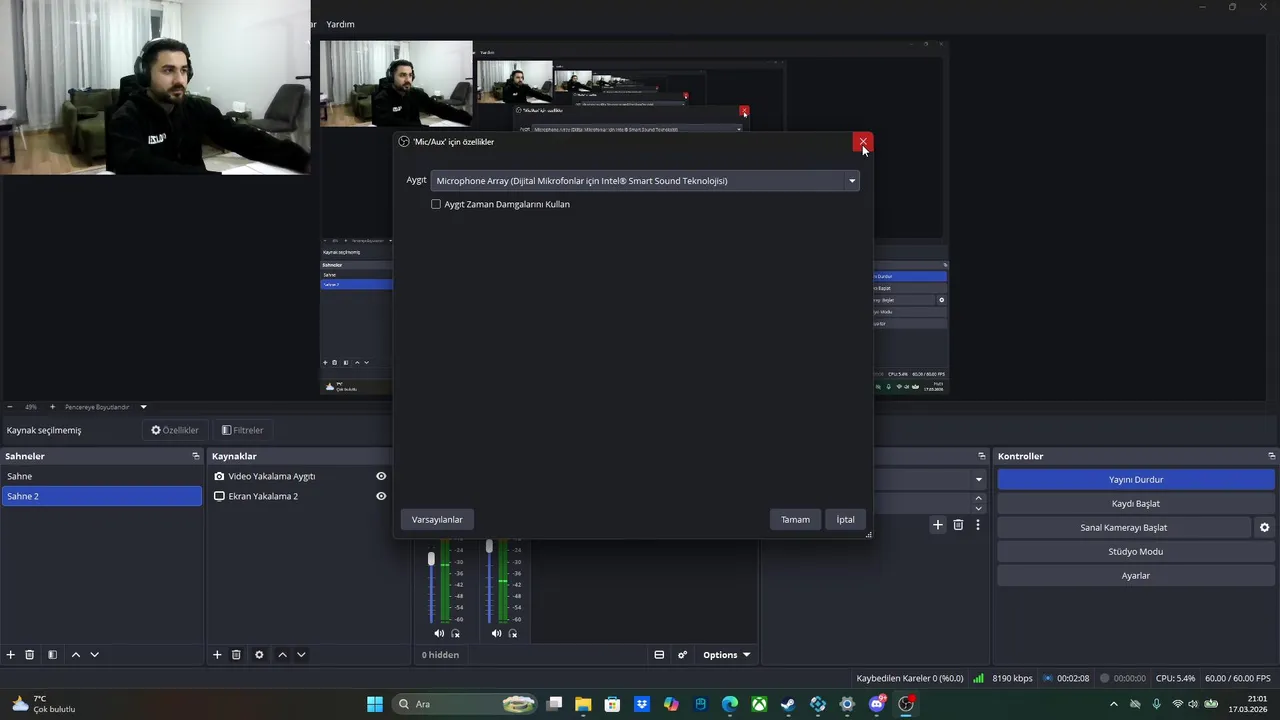Open Özellikler for selected source
This screenshot has width=1280, height=720.
click(175, 430)
